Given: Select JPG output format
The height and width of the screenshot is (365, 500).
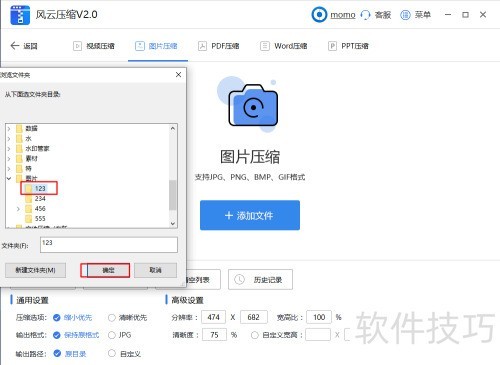Looking at the screenshot, I should 112,335.
